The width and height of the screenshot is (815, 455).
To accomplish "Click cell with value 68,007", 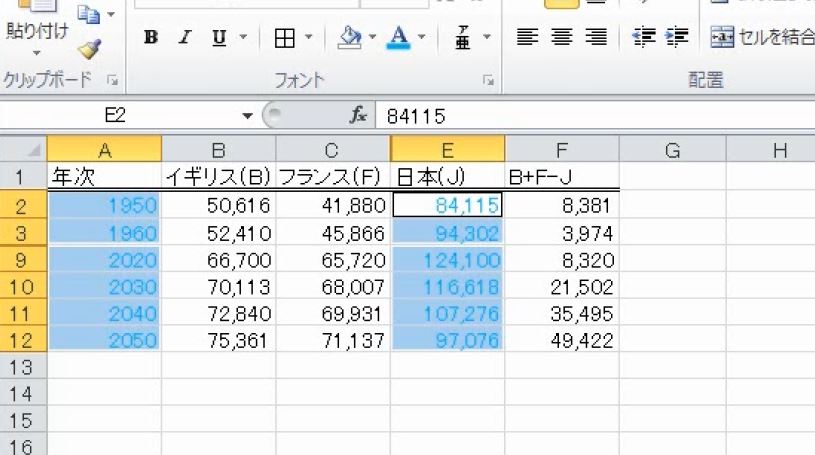I will pos(333,287).
